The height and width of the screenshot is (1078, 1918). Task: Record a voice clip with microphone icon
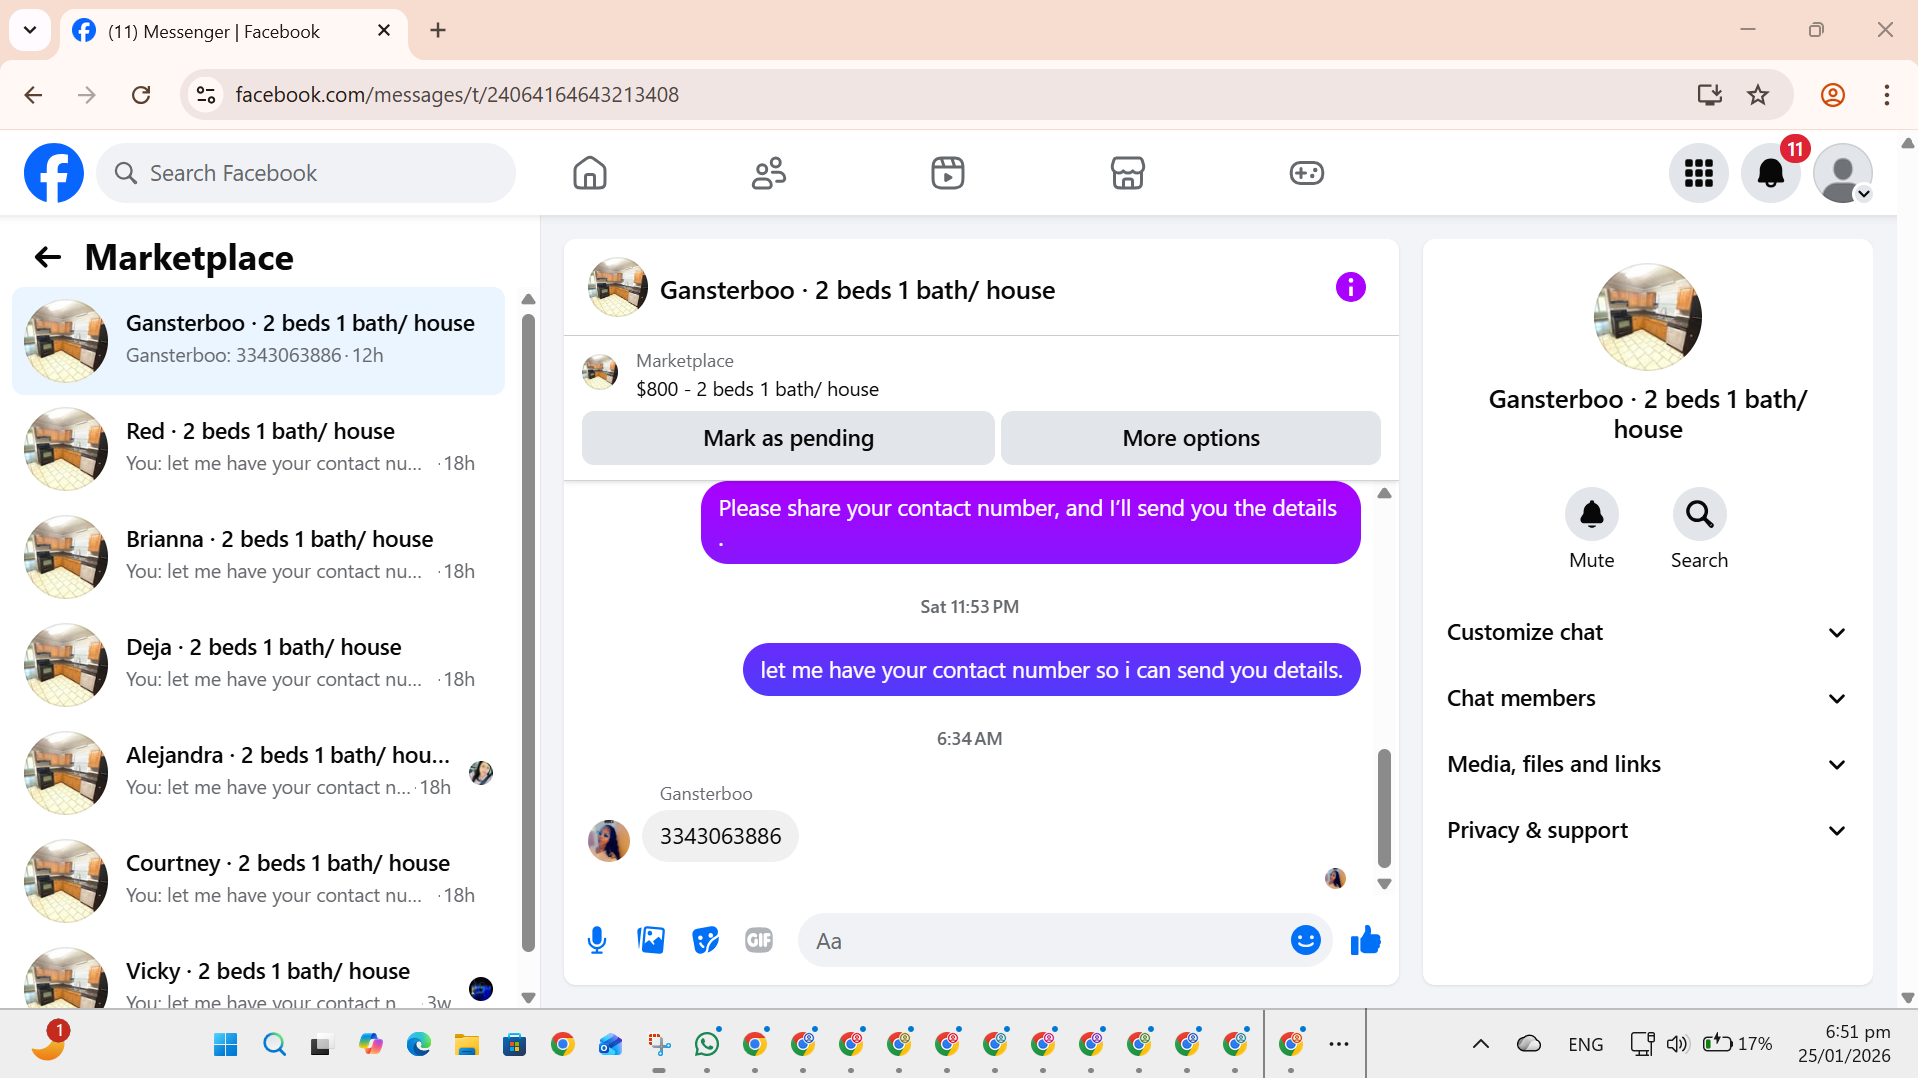click(x=597, y=940)
